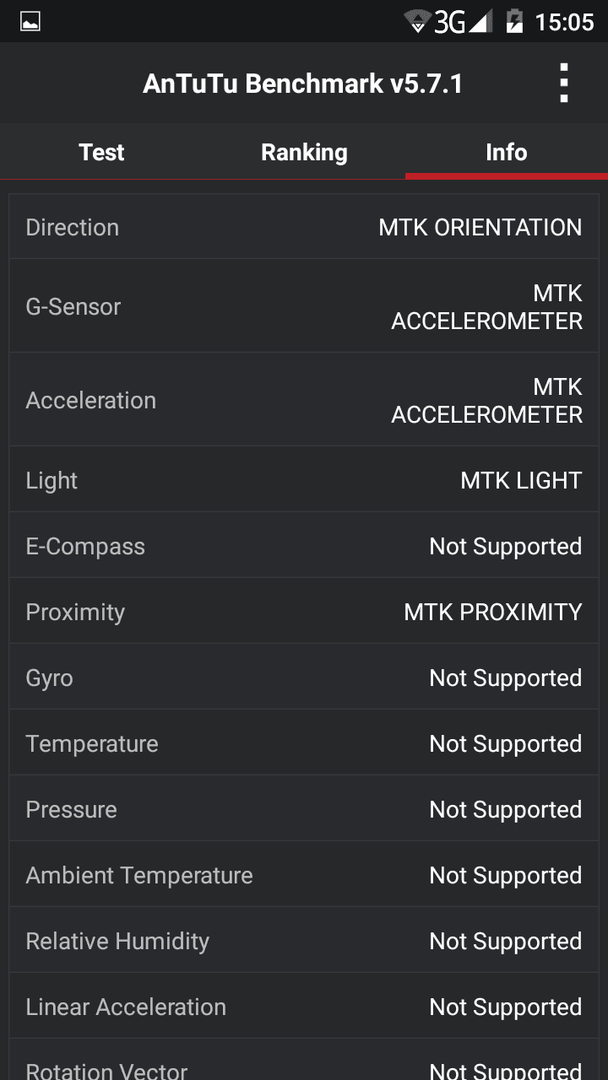Screen dimensions: 608x1080
Task: Select the E-Compass Not Supported row
Action: point(304,546)
